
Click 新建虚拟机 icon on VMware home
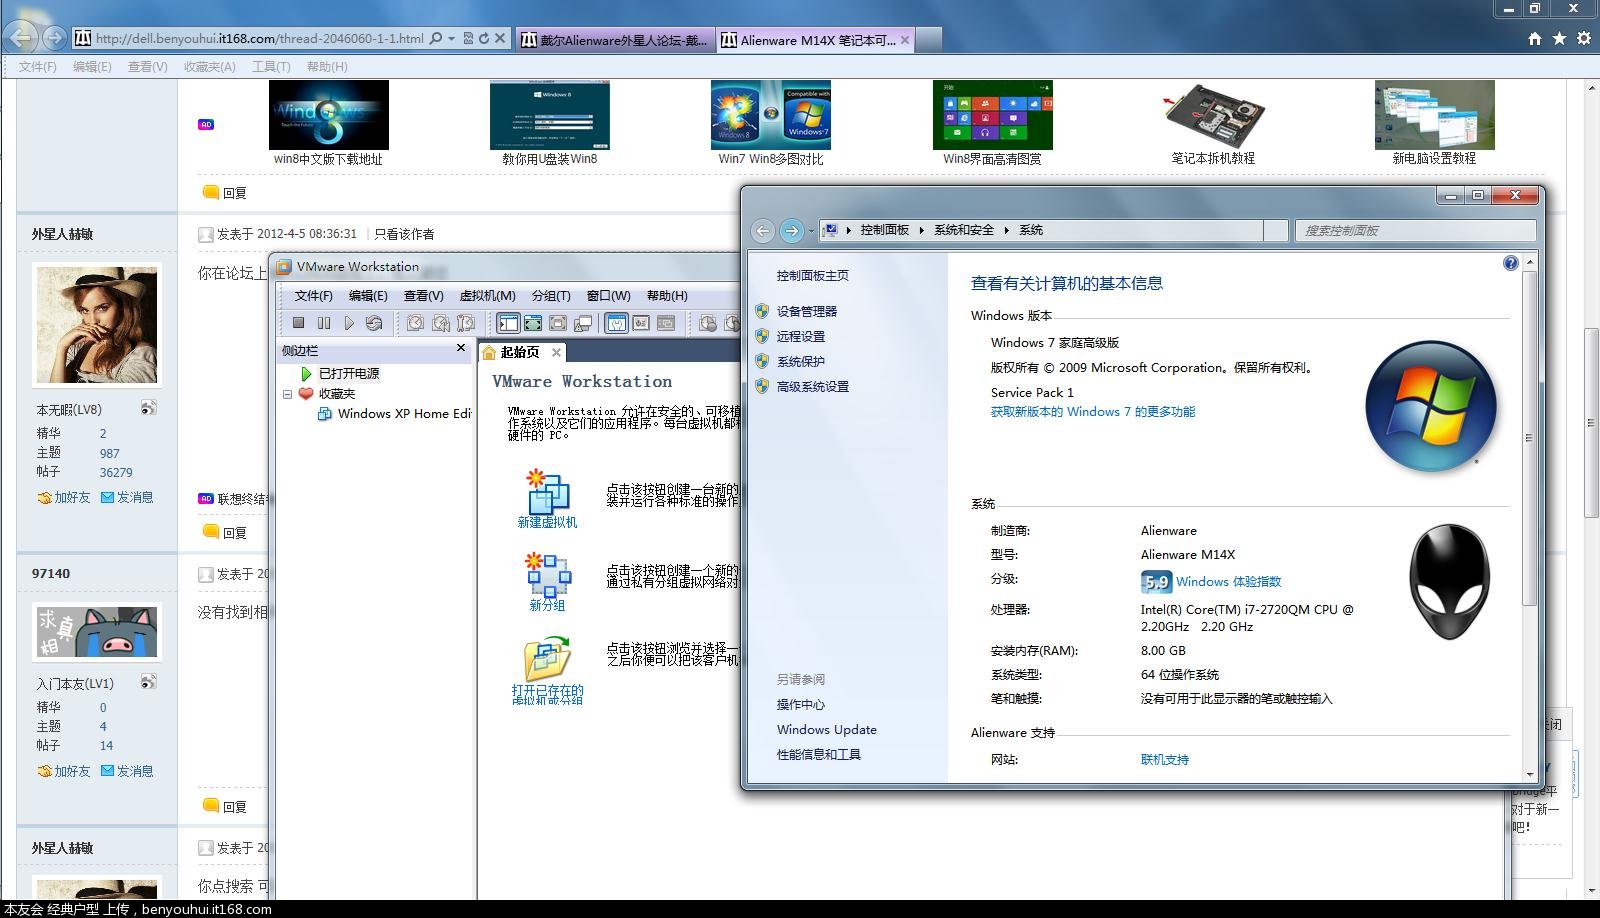click(547, 491)
